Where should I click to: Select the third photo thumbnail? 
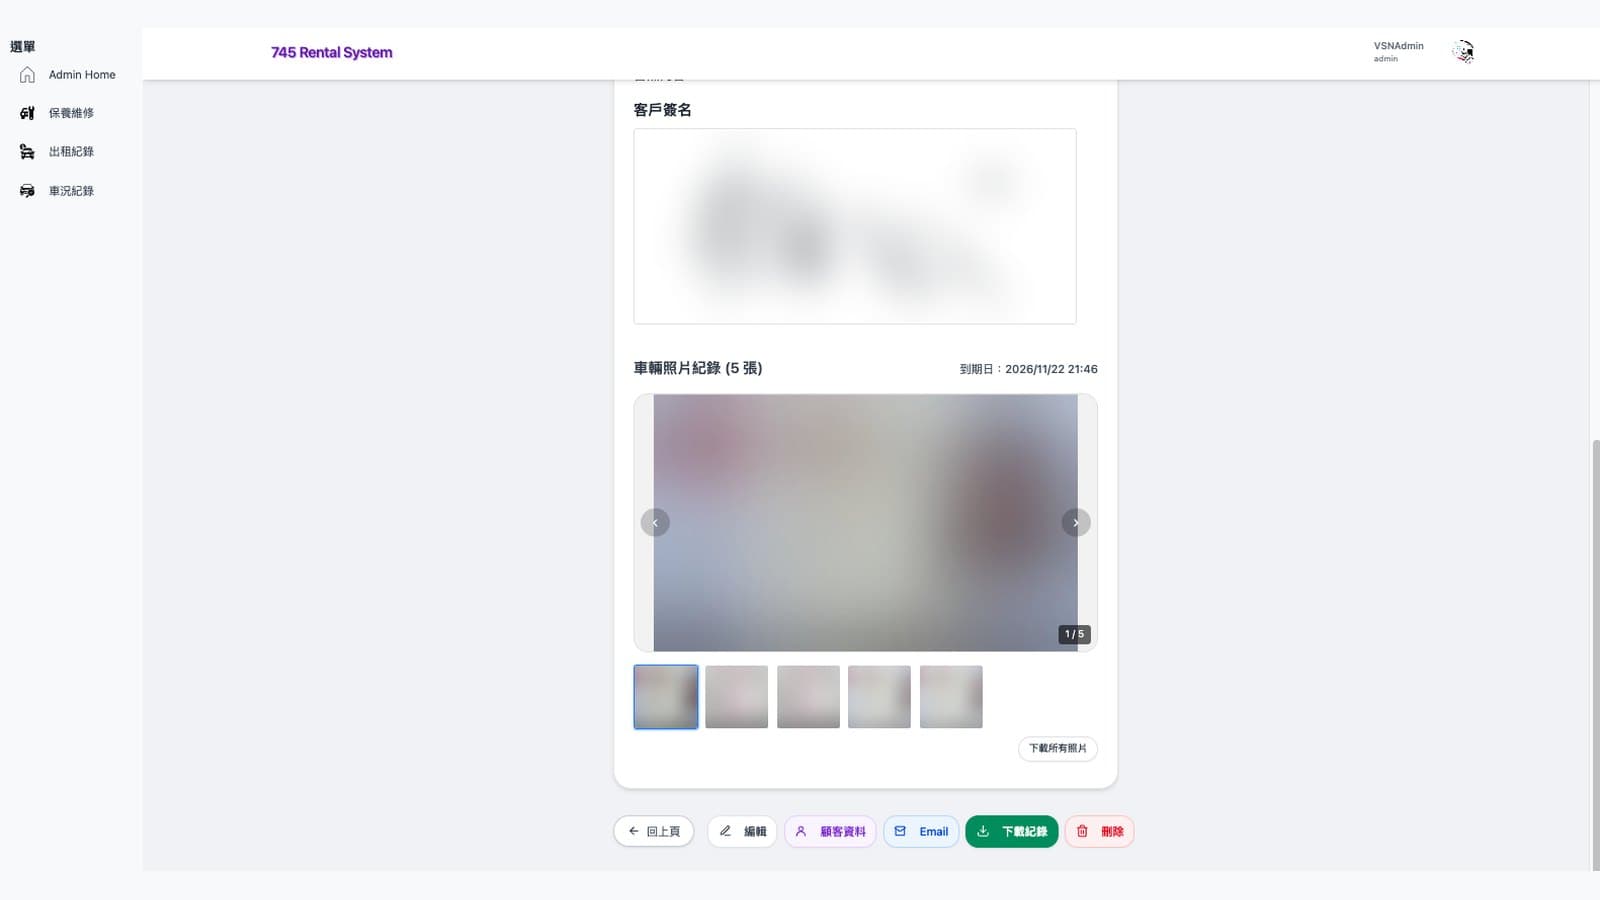pos(808,697)
